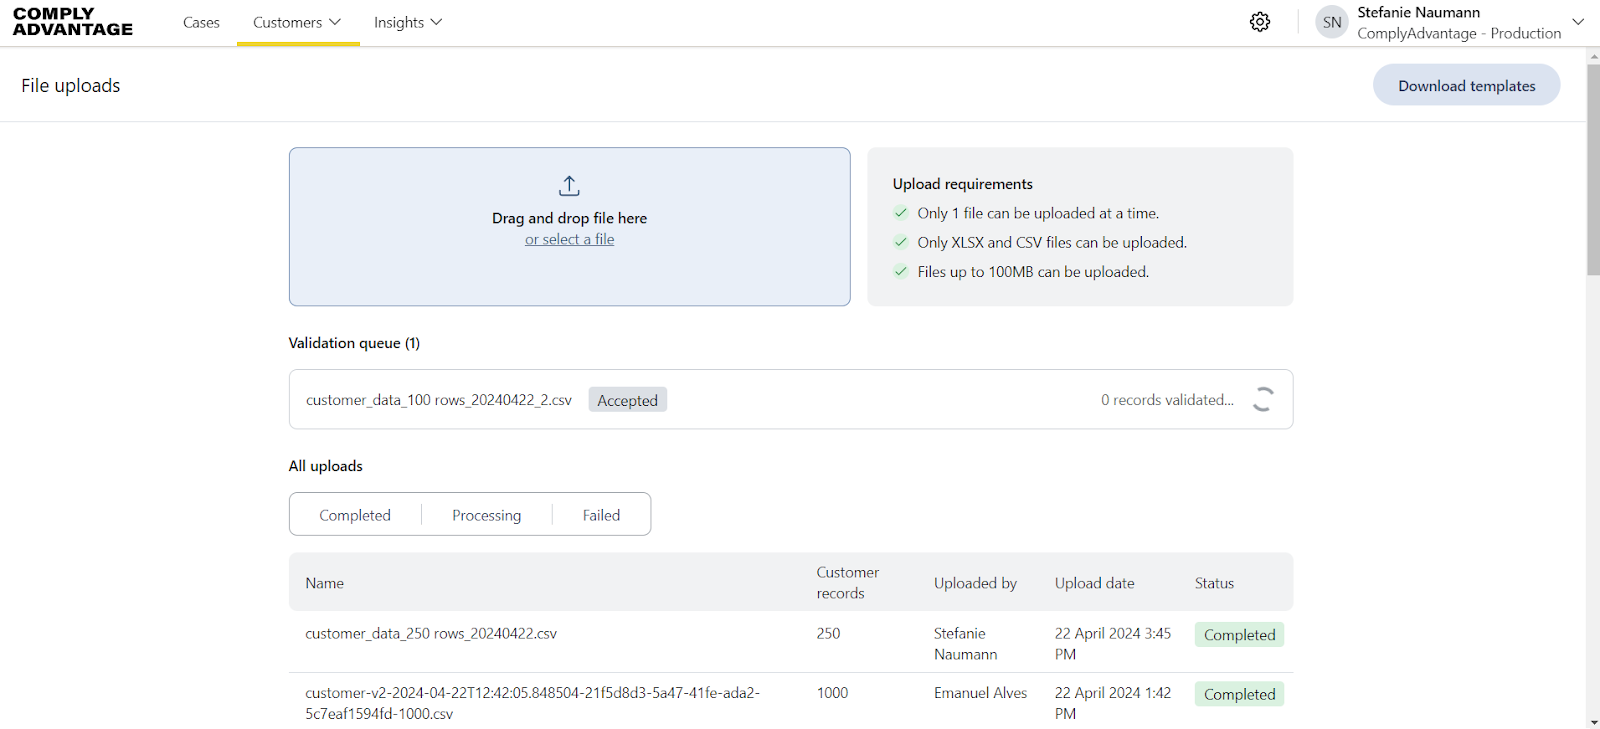Click the customer_data_250 rows_20240422.csv file name
The width and height of the screenshot is (1600, 729).
431,634
